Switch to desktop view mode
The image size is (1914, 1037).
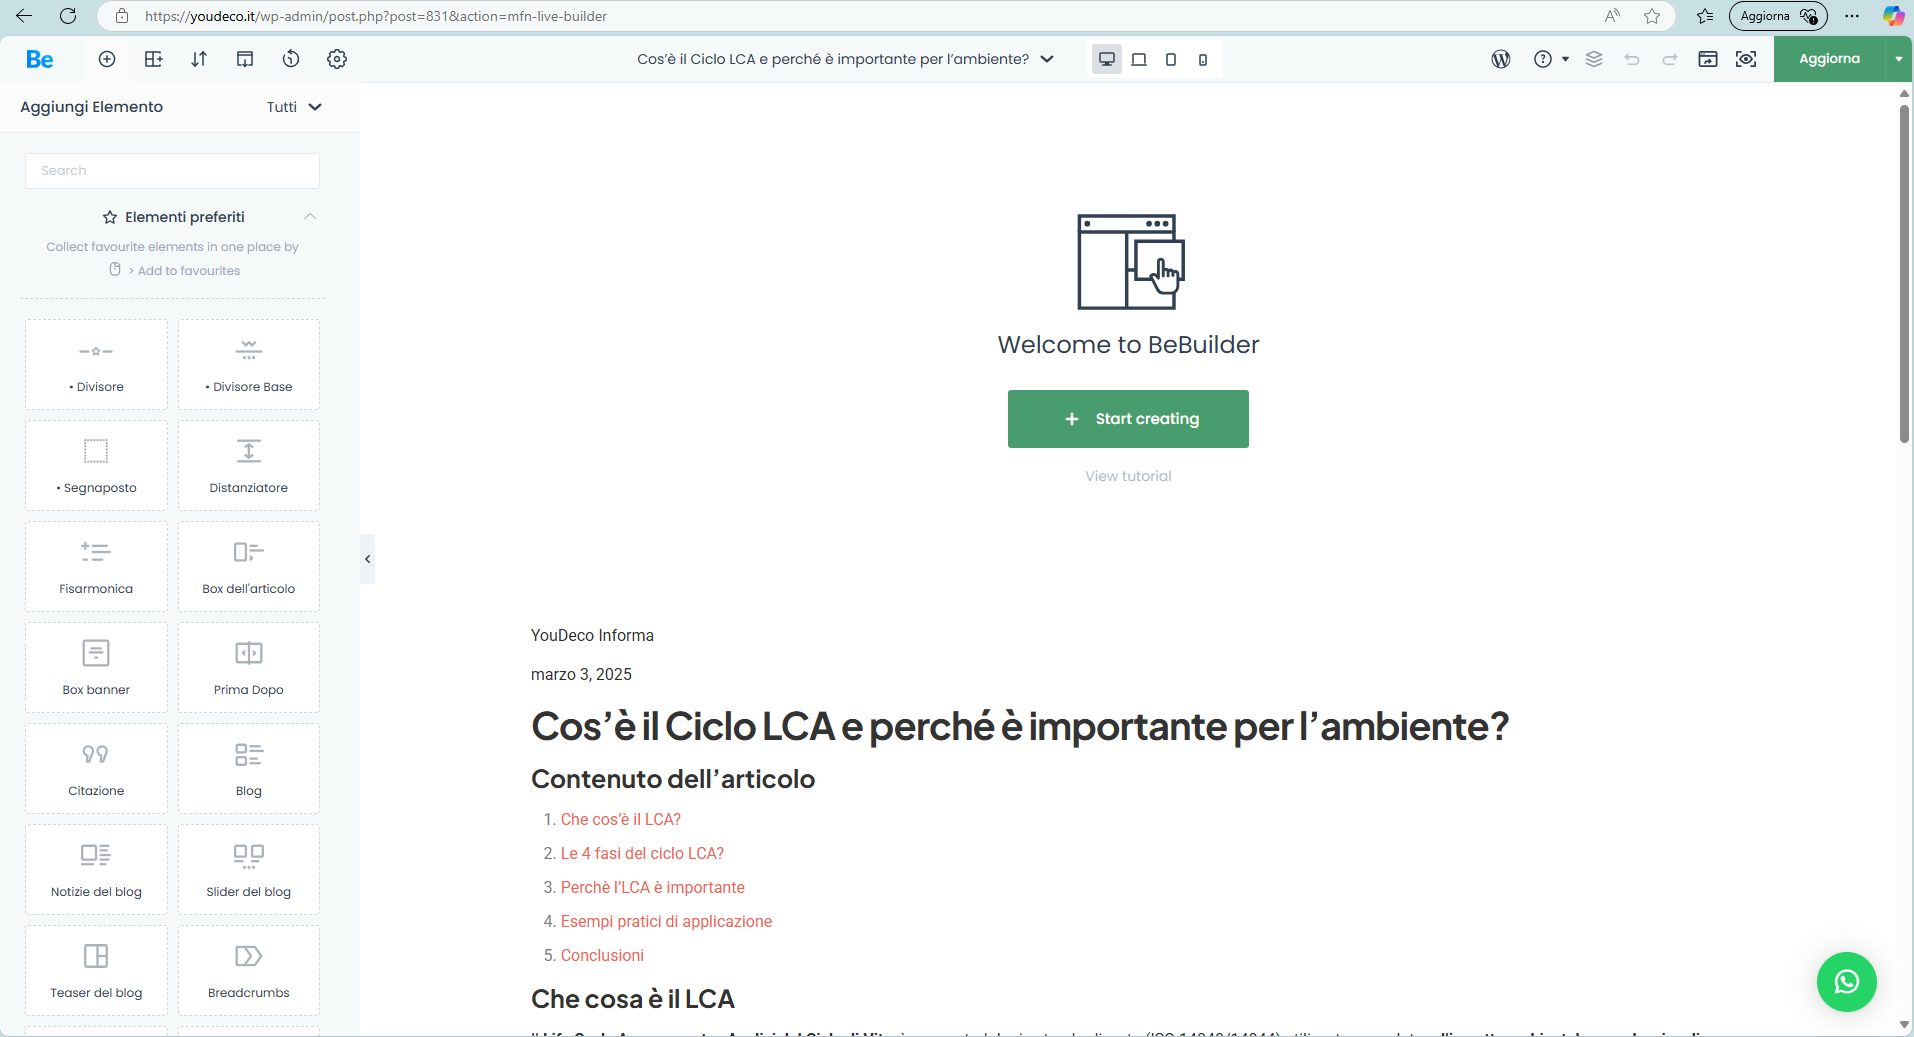[1106, 59]
